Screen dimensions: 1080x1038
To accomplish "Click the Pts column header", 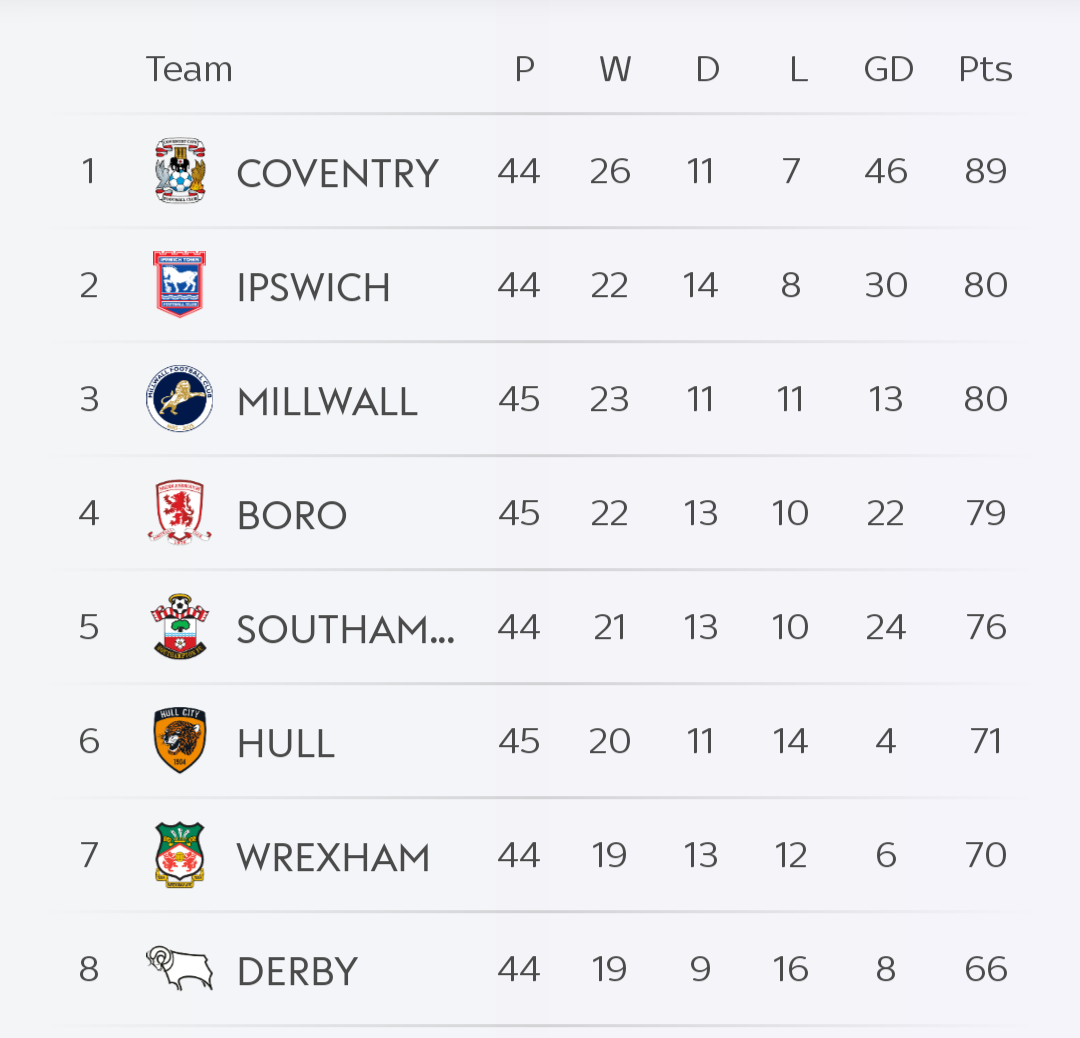I will coord(985,69).
